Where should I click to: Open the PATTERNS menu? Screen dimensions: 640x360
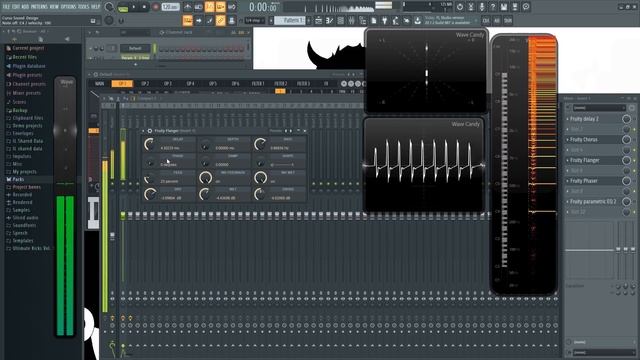click(39, 7)
